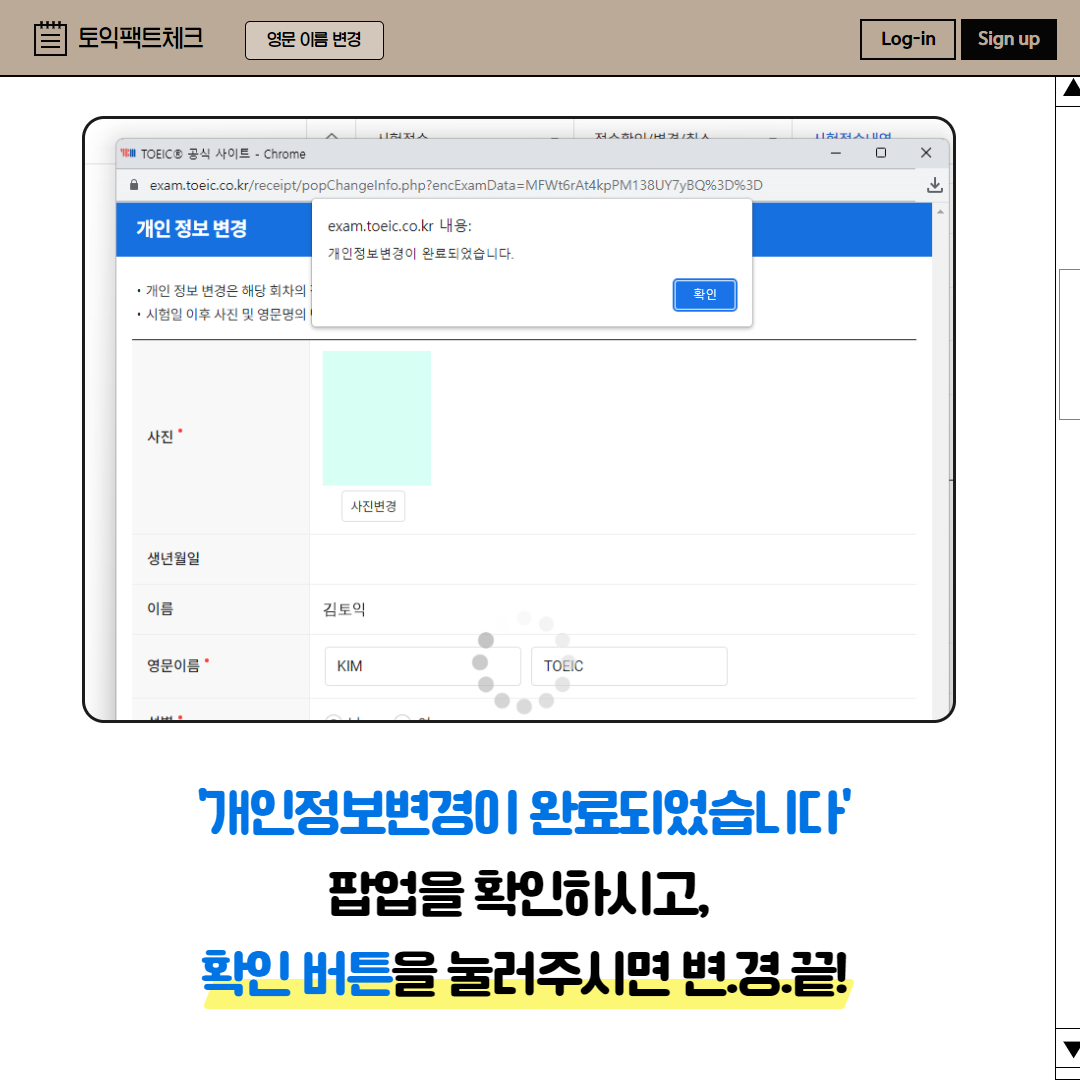The width and height of the screenshot is (1080, 1080).
Task: Click the popup message 개인정보변경이 완료되었습니다
Action: 420,253
